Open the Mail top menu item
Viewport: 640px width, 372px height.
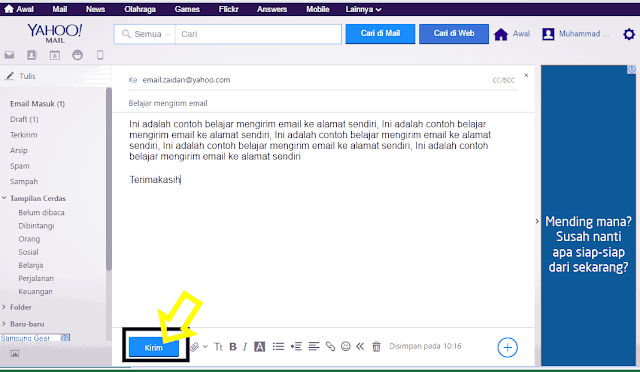pos(60,9)
